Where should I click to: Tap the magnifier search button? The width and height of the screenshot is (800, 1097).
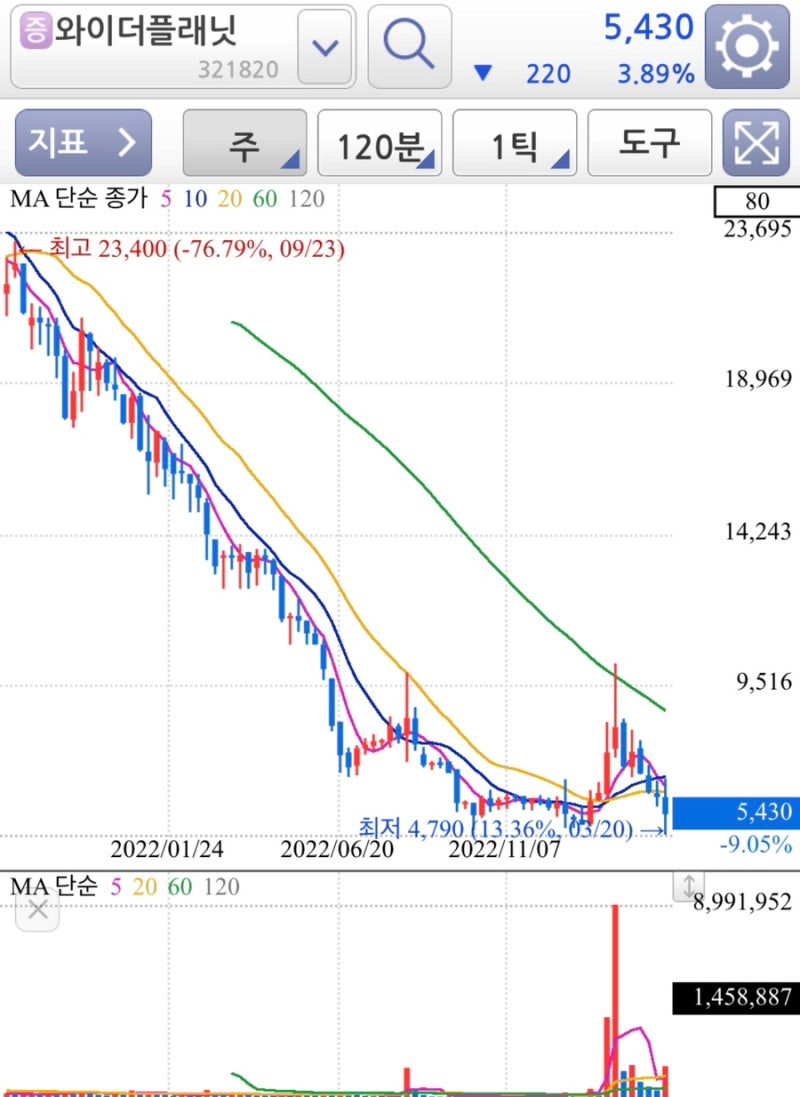(x=409, y=46)
